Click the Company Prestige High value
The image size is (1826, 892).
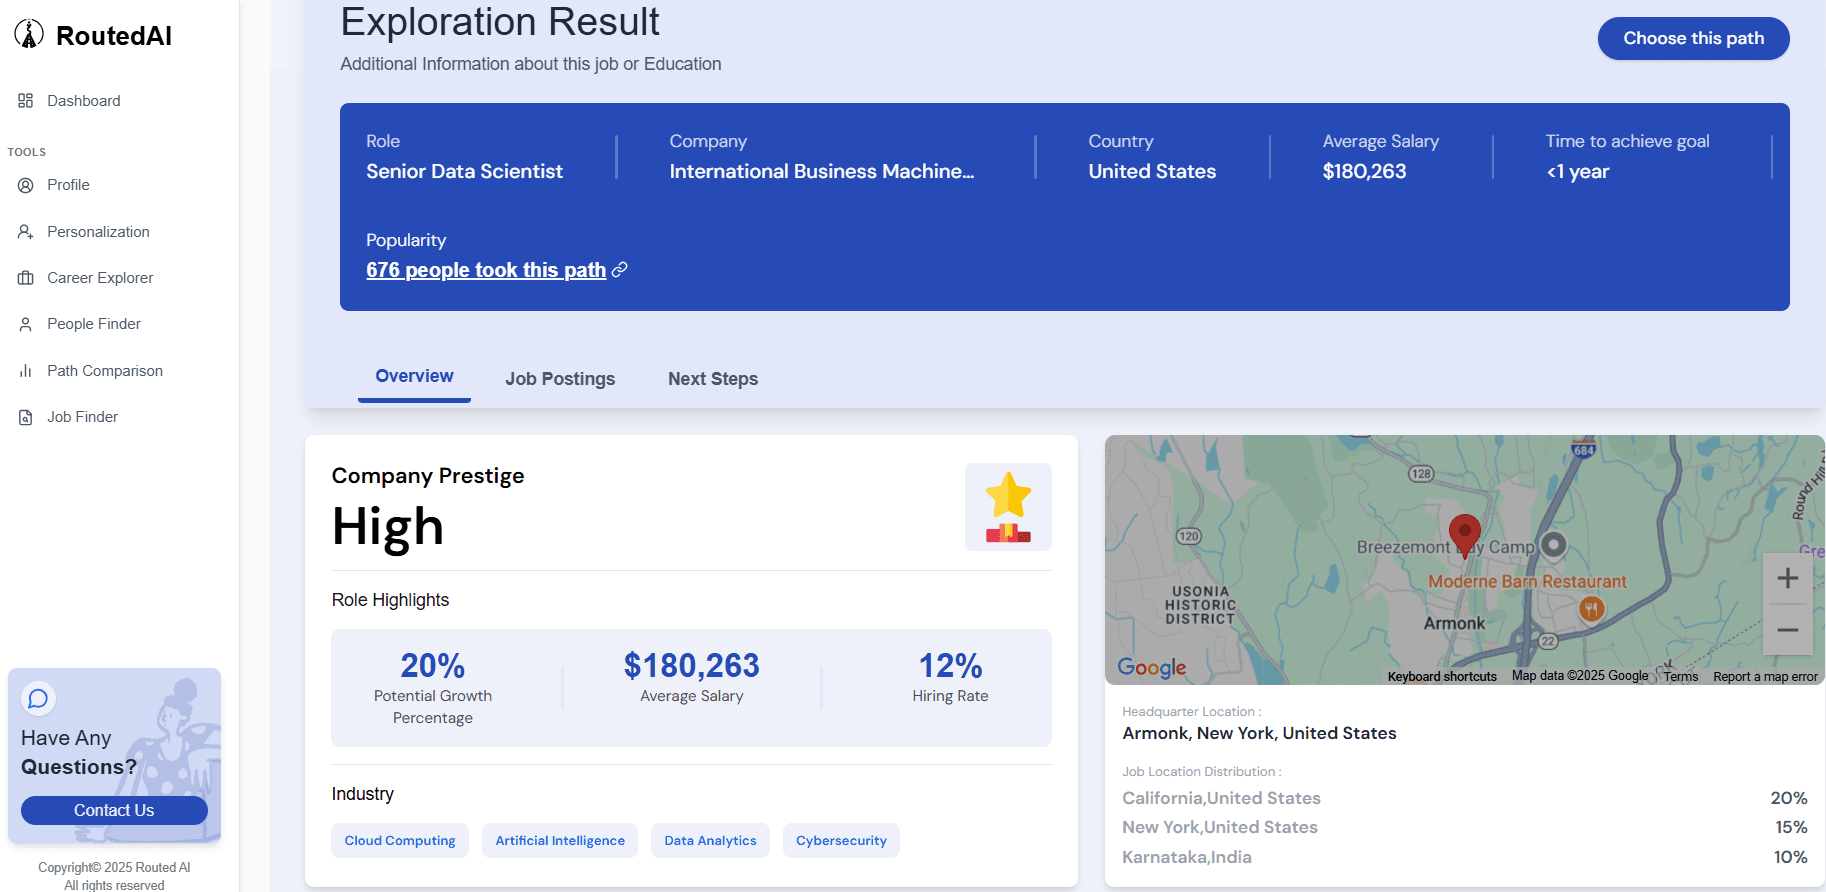point(388,527)
